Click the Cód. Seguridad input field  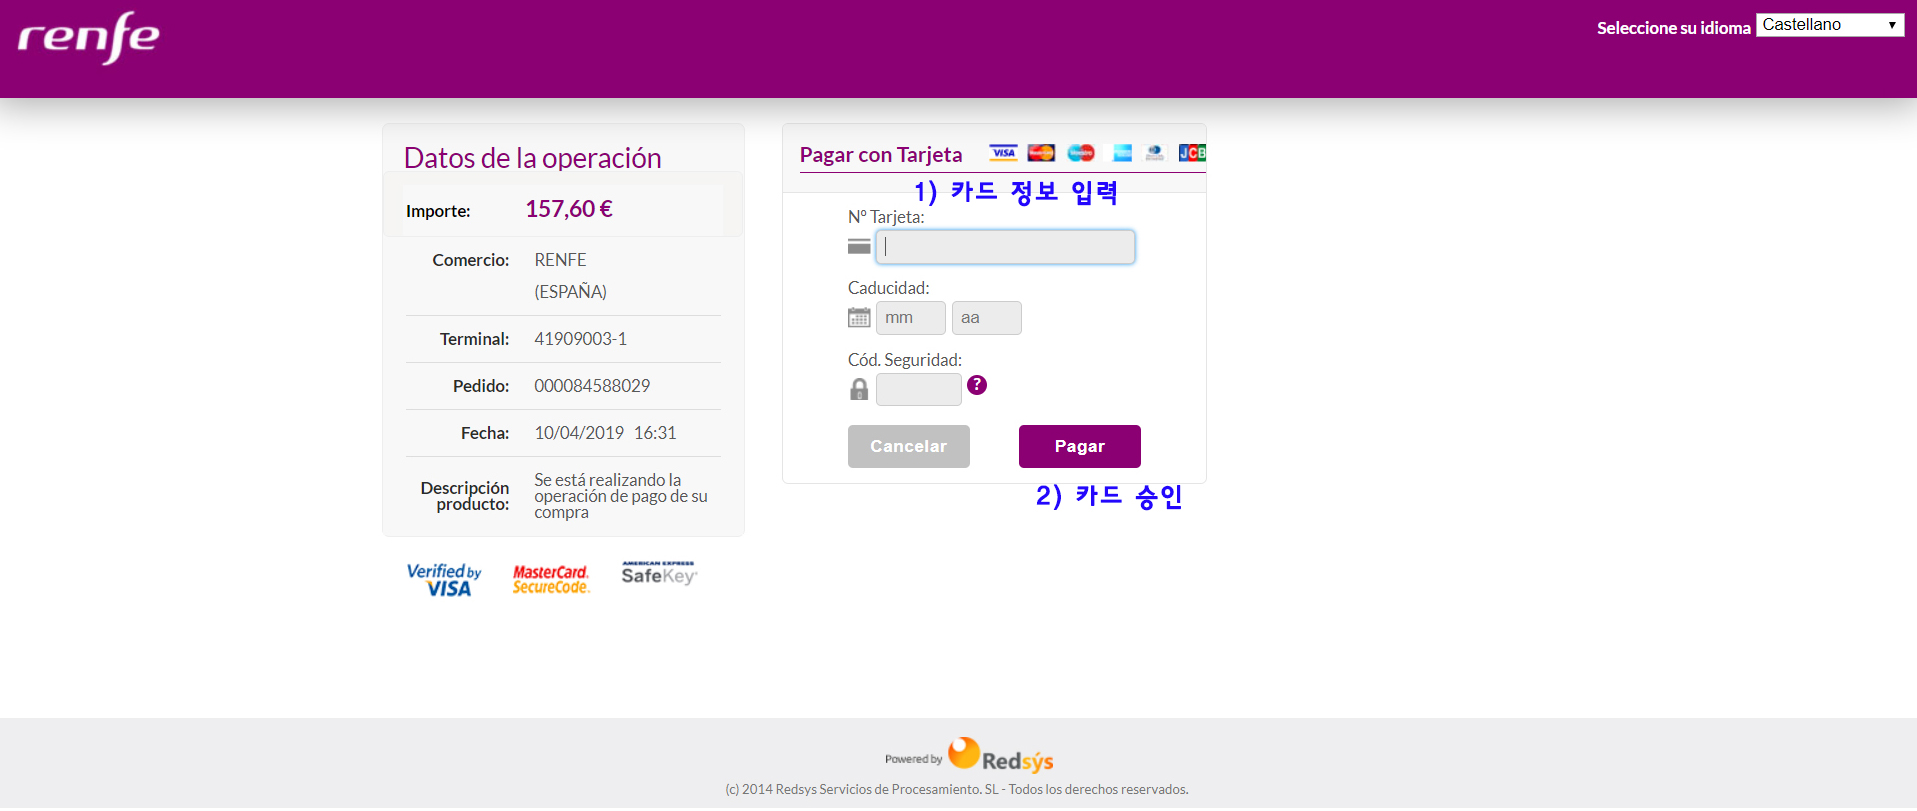pyautogui.click(x=919, y=389)
